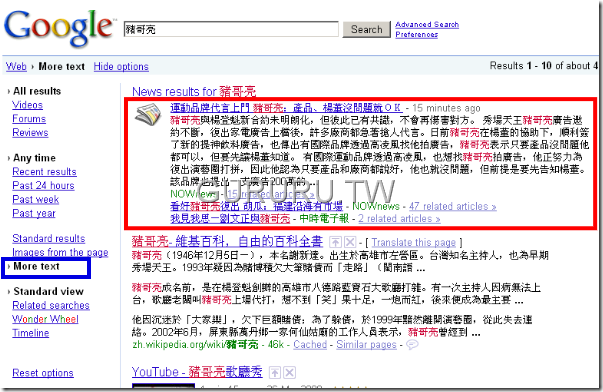Viewport: 603px width, 392px height.
Task: Remove the YouTube result with X icon
Action: click(290, 372)
